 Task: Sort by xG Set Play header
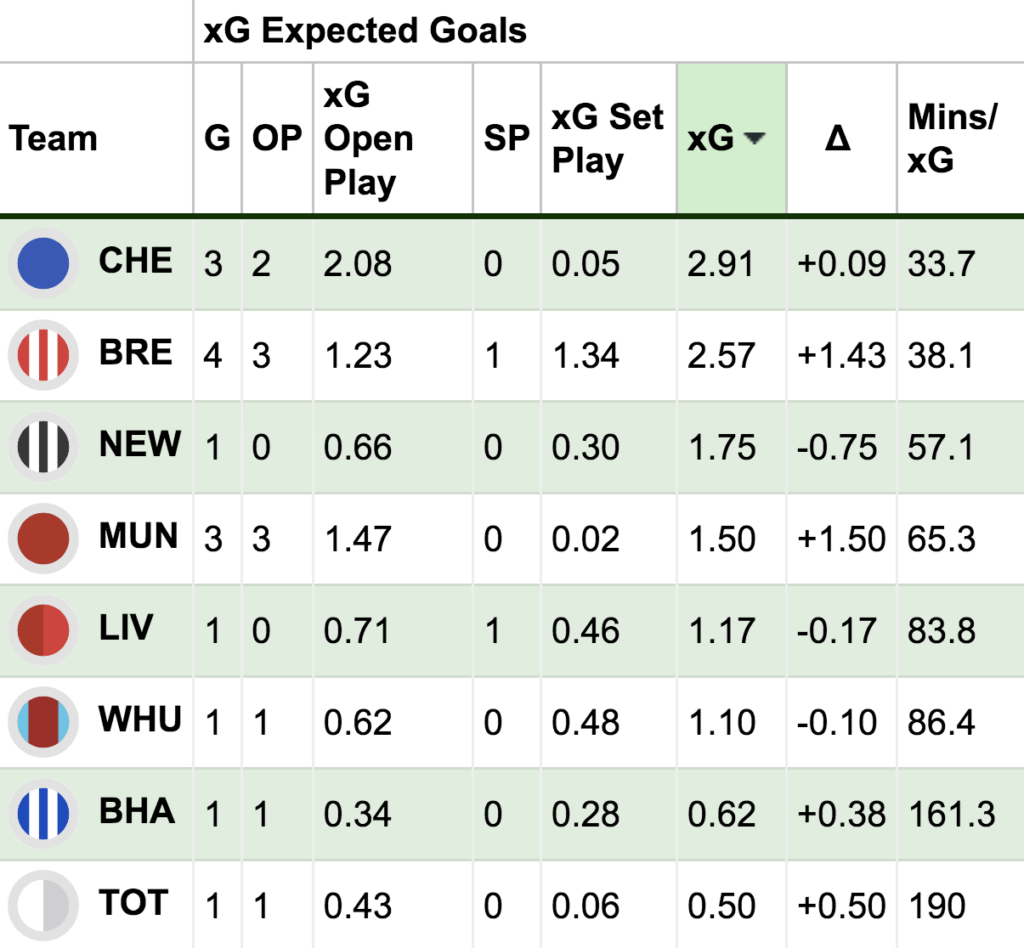click(x=607, y=139)
